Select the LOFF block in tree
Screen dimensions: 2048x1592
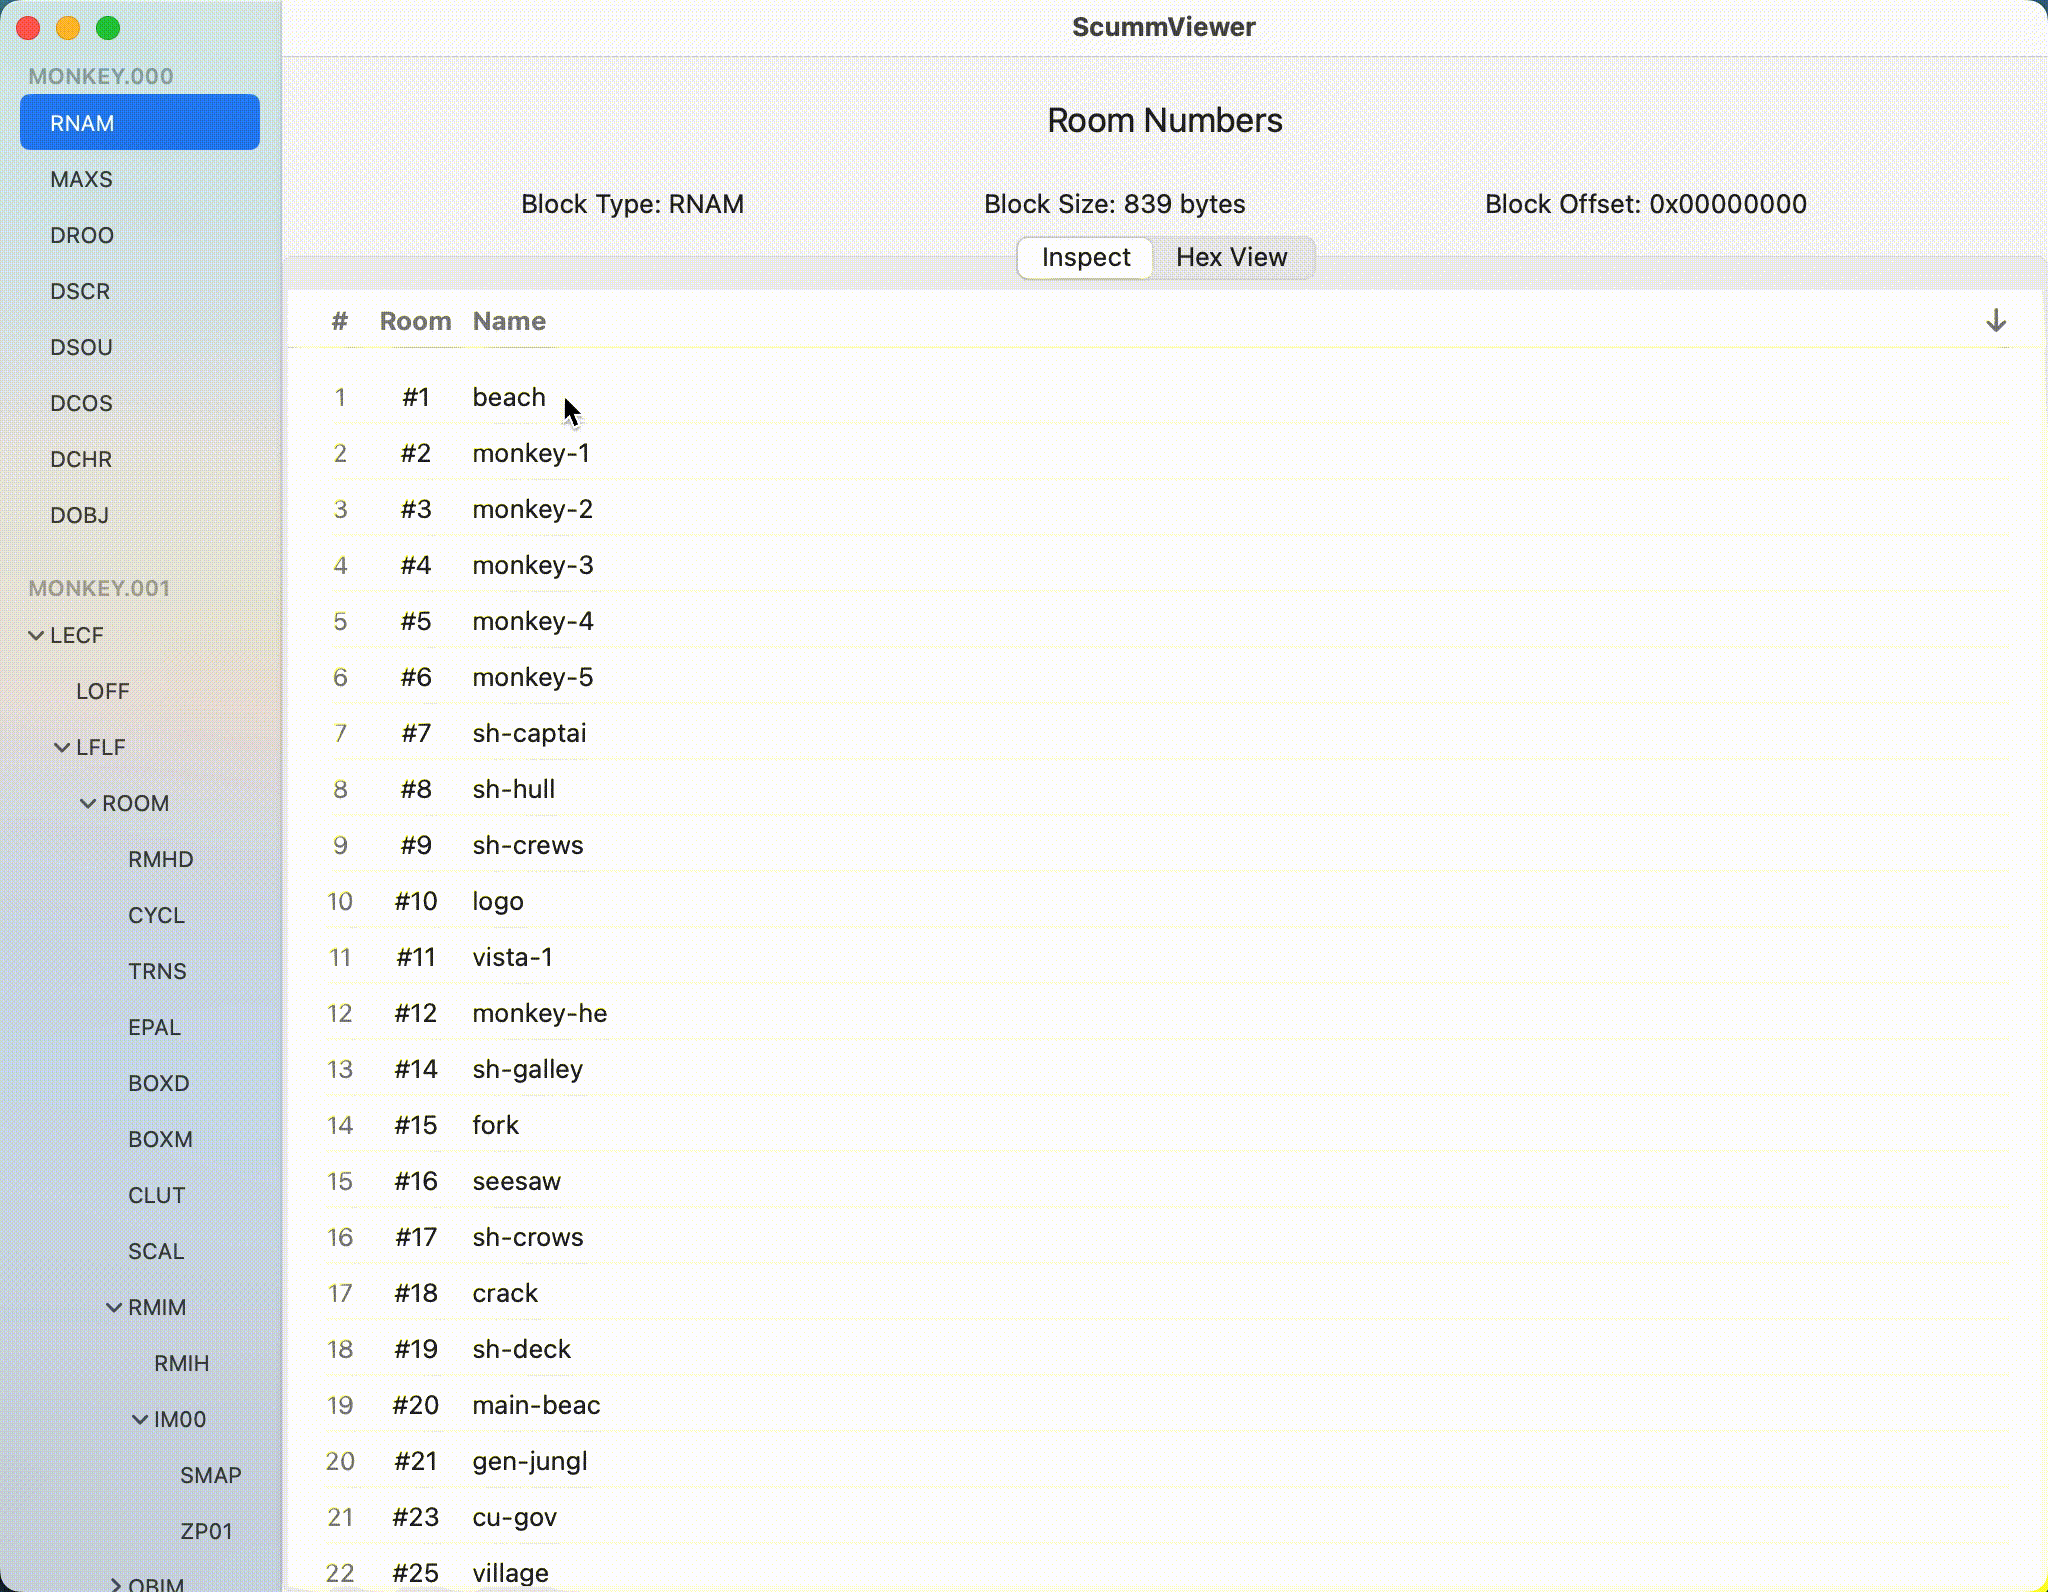[103, 692]
